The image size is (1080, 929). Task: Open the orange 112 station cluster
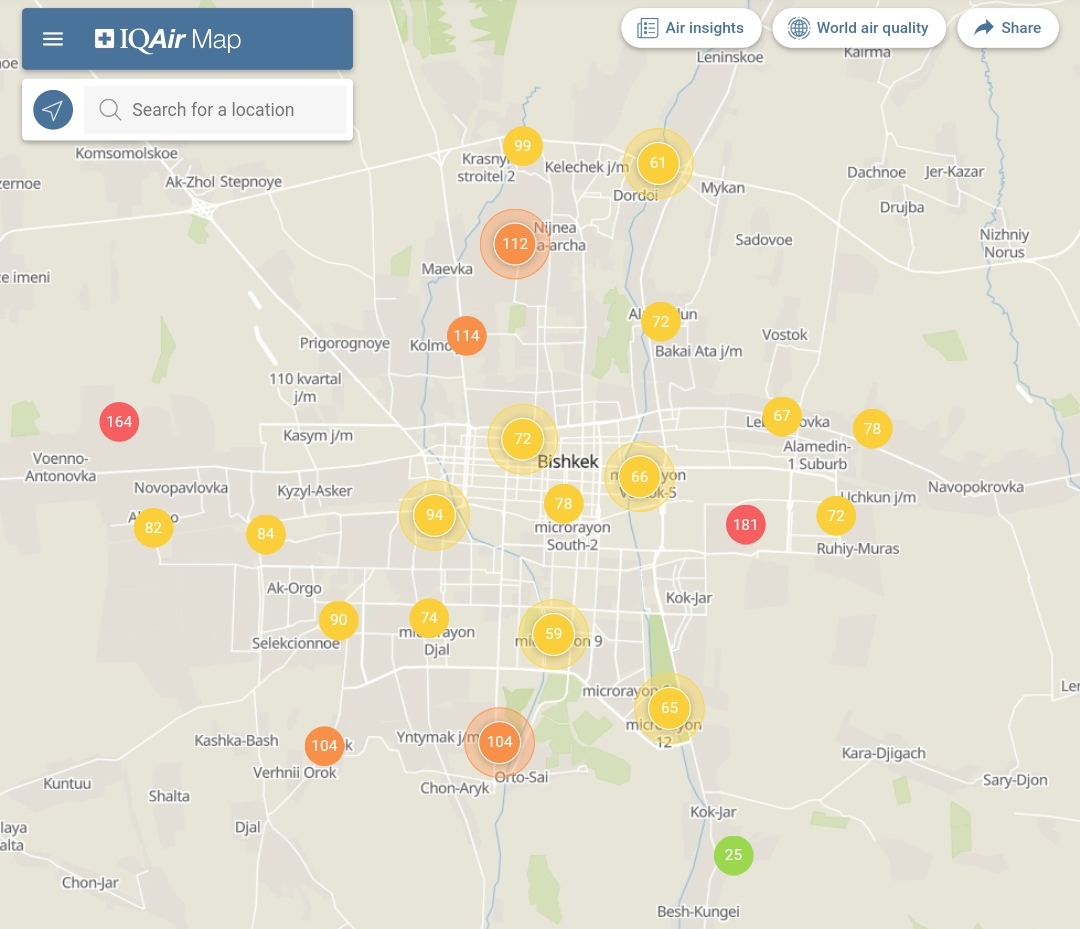tap(515, 244)
